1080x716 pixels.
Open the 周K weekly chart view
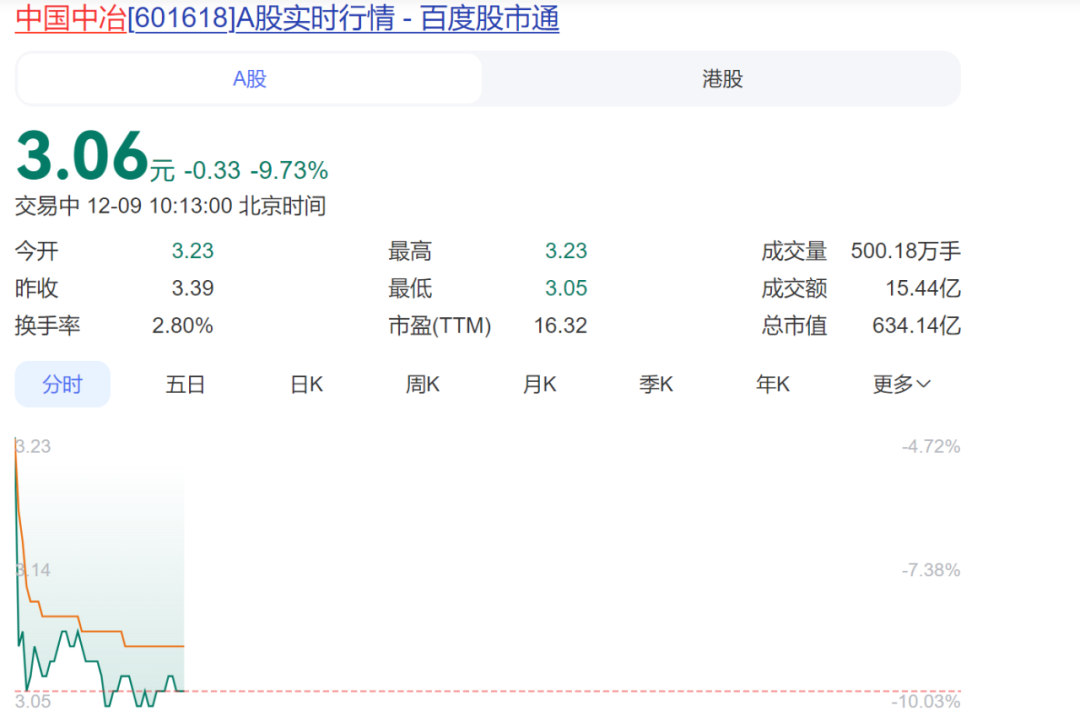click(x=422, y=384)
